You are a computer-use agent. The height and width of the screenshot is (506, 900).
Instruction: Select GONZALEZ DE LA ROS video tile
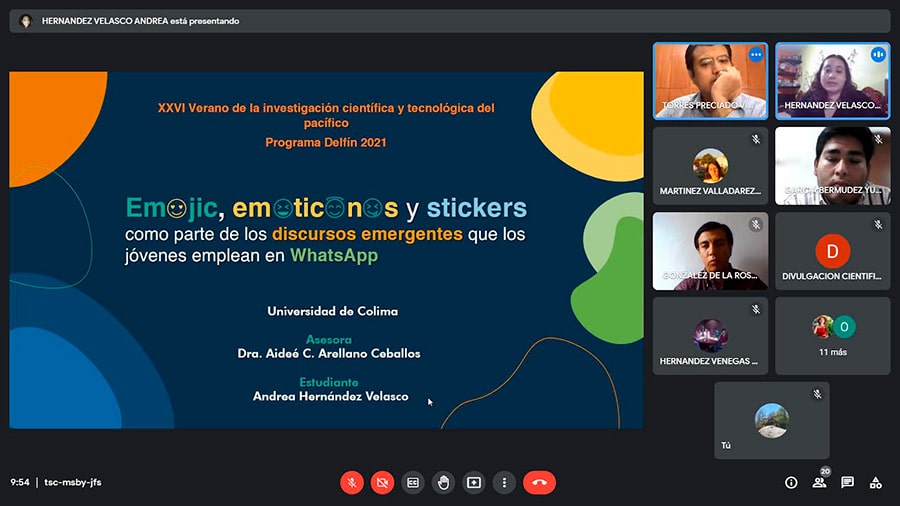711,251
